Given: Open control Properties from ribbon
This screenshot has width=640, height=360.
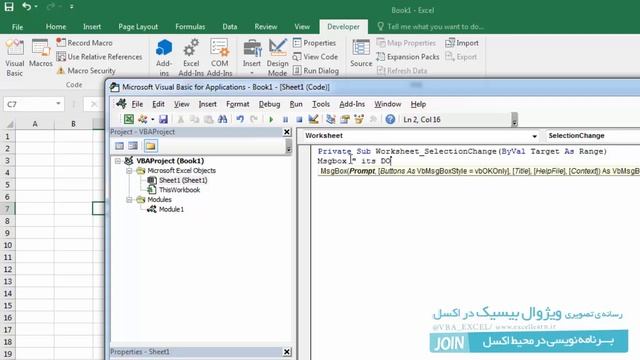Looking at the screenshot, I should tap(314, 43).
